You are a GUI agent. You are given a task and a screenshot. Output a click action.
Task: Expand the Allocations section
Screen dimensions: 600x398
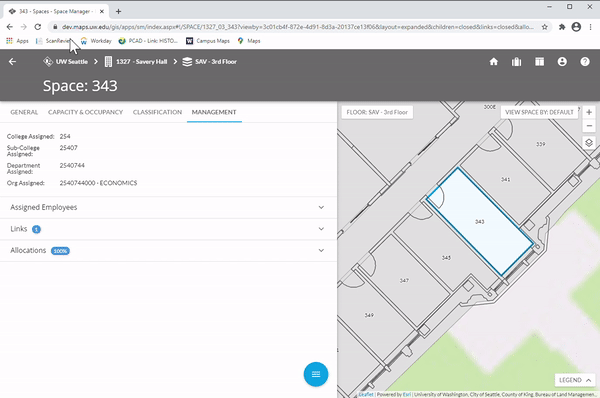tap(168, 251)
